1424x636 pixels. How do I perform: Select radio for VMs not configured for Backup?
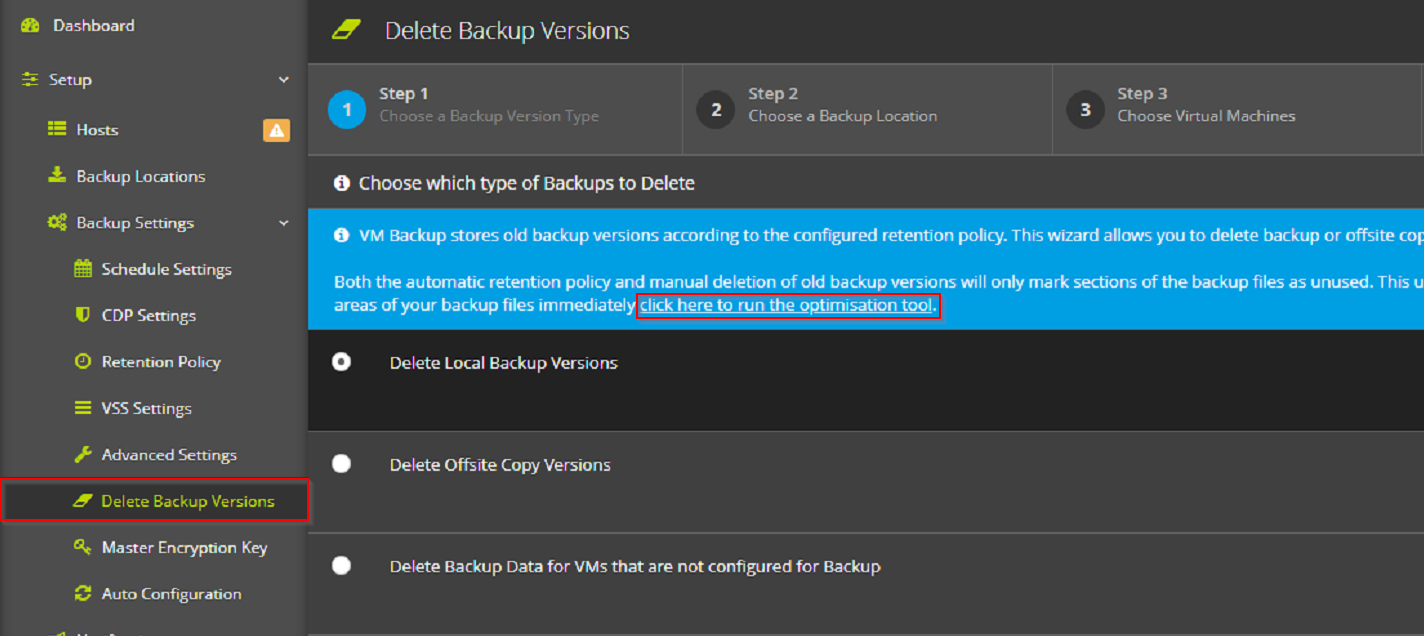point(342,566)
